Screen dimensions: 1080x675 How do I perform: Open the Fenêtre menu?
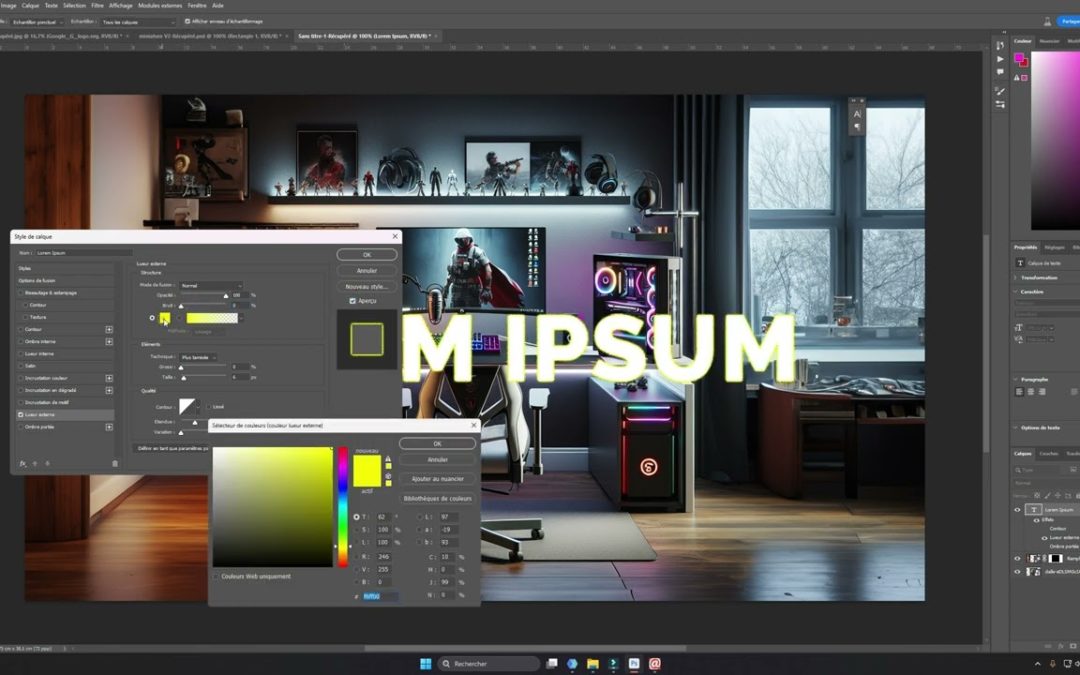pyautogui.click(x=197, y=5)
